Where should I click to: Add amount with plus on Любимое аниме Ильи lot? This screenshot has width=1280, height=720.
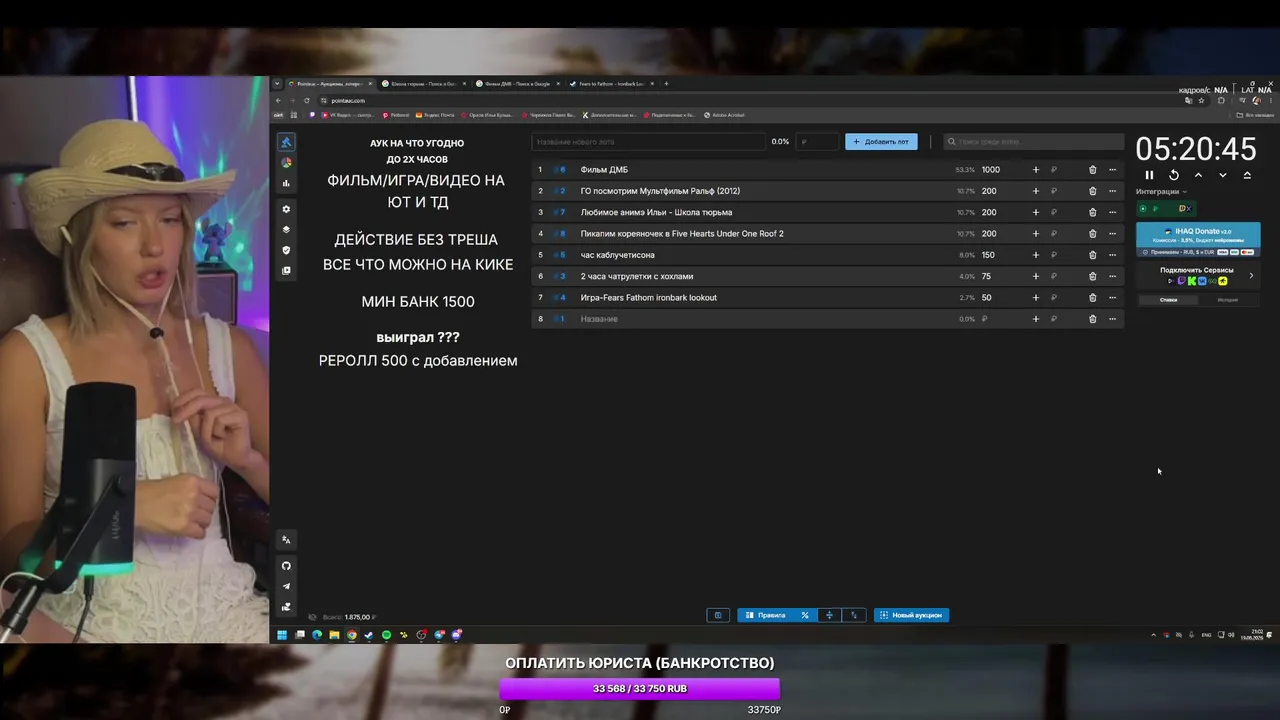[1036, 212]
